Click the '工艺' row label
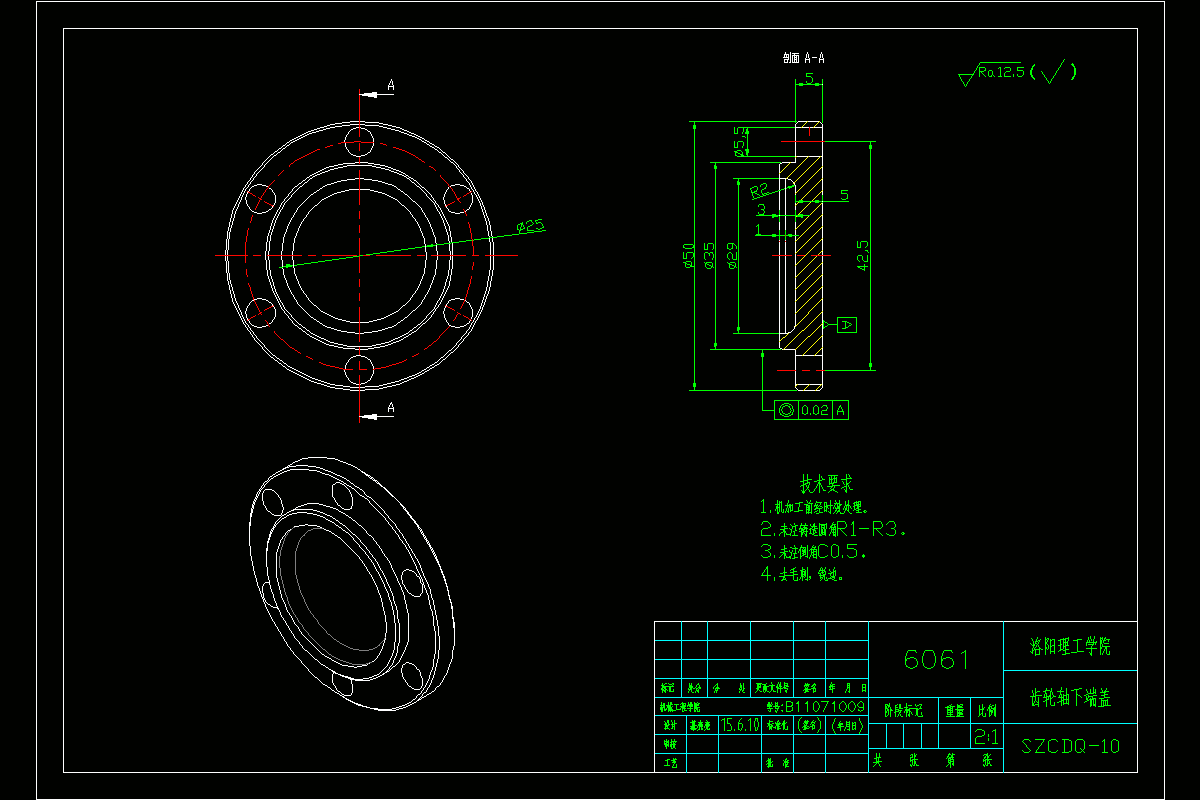 click(x=670, y=762)
